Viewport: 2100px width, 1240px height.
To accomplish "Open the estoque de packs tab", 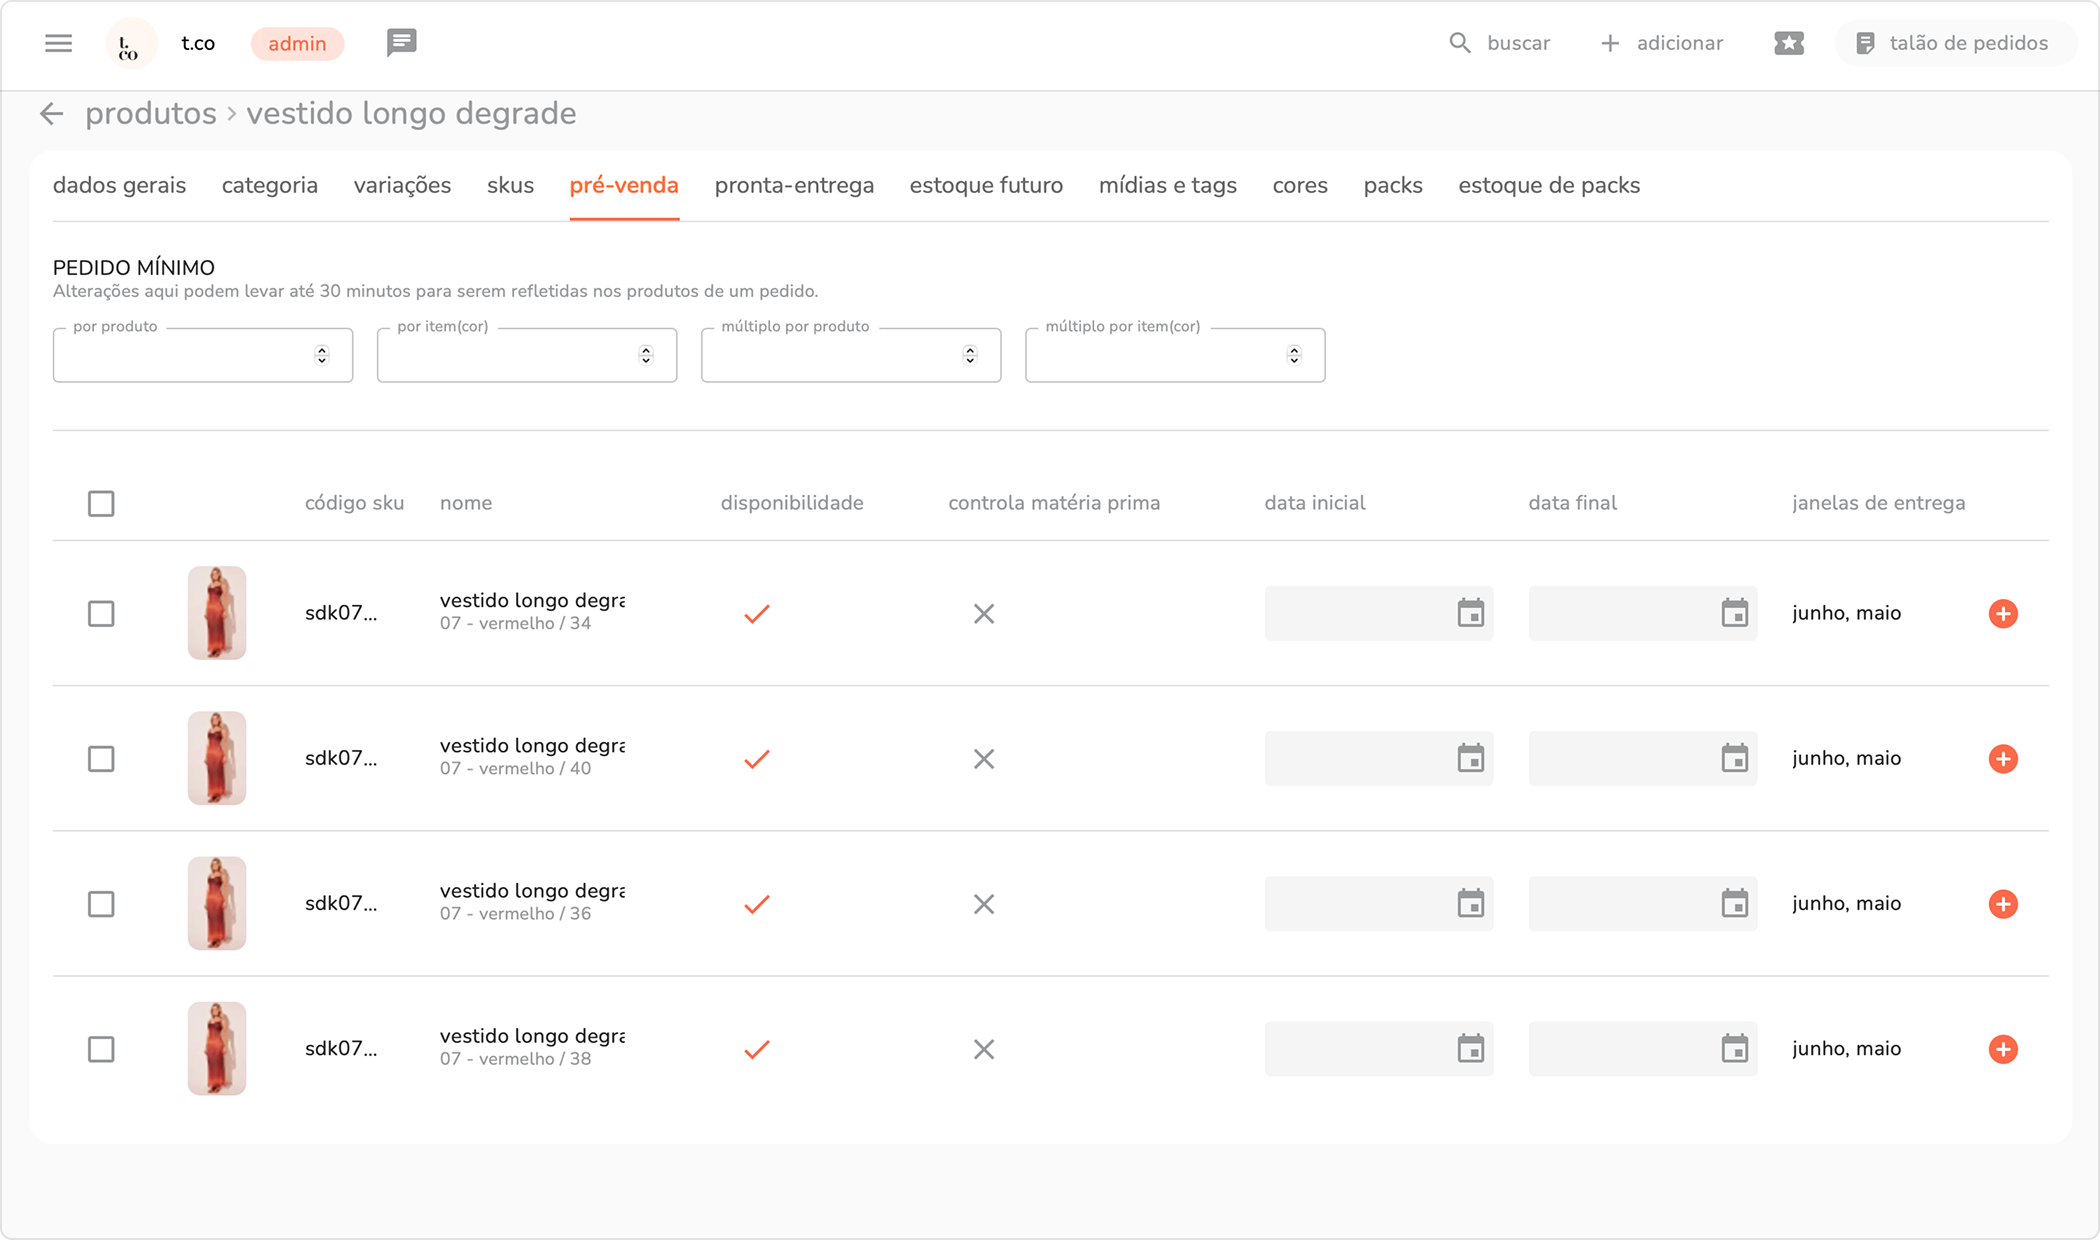I will pyautogui.click(x=1548, y=186).
